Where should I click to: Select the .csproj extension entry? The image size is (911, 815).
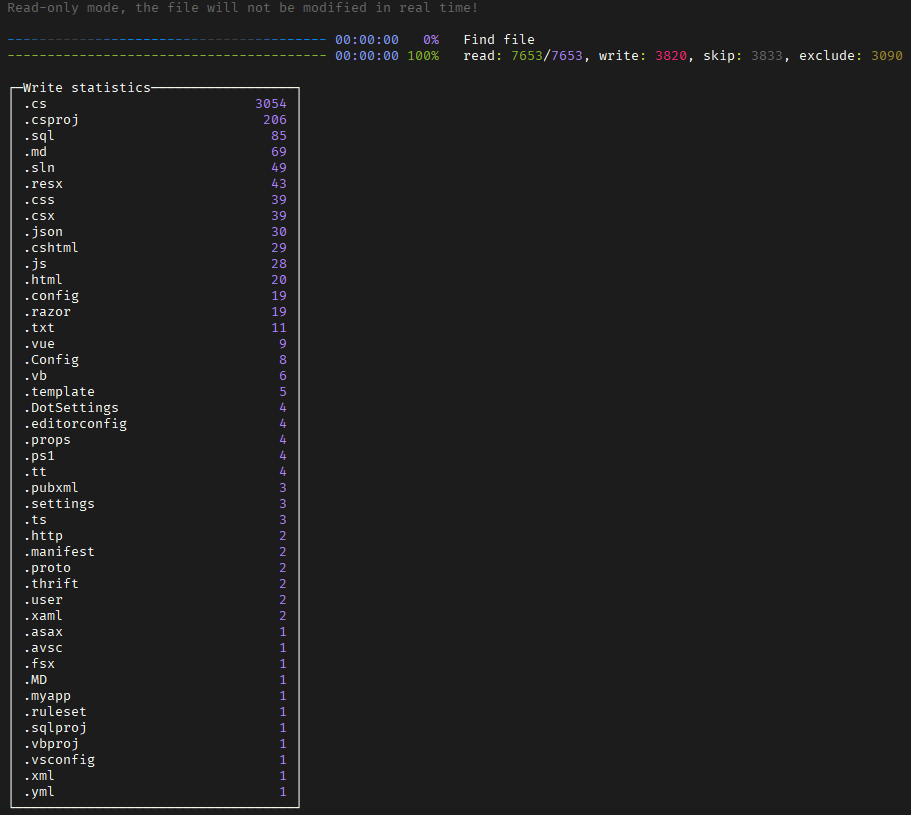tap(51, 120)
